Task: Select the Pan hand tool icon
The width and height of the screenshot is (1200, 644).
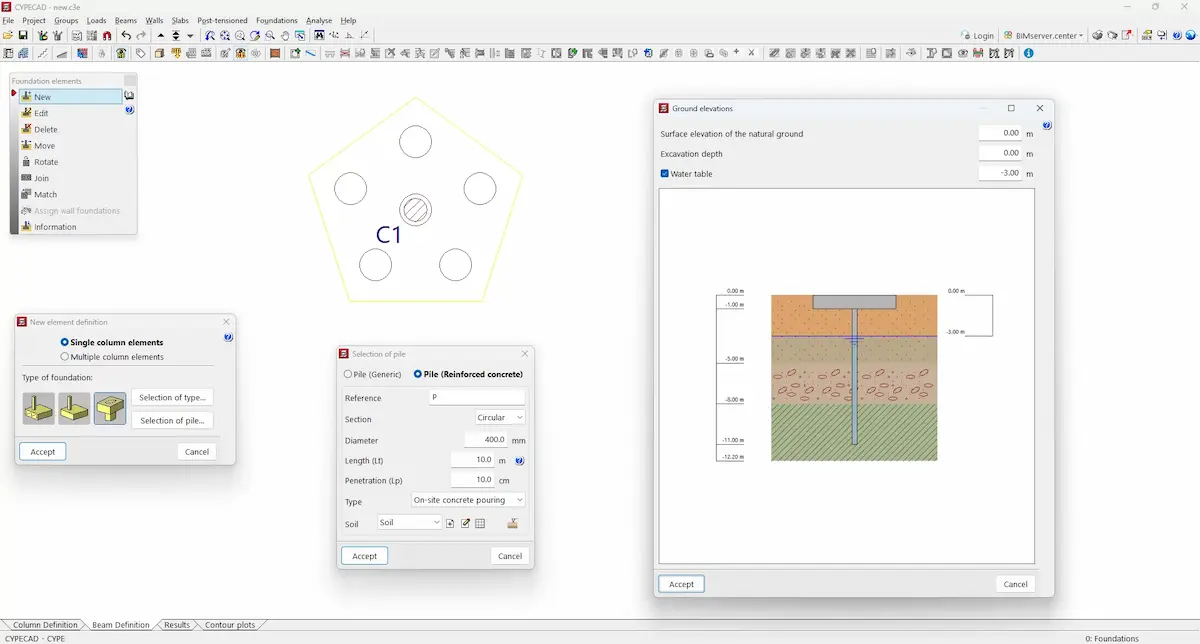Action: 285,35
